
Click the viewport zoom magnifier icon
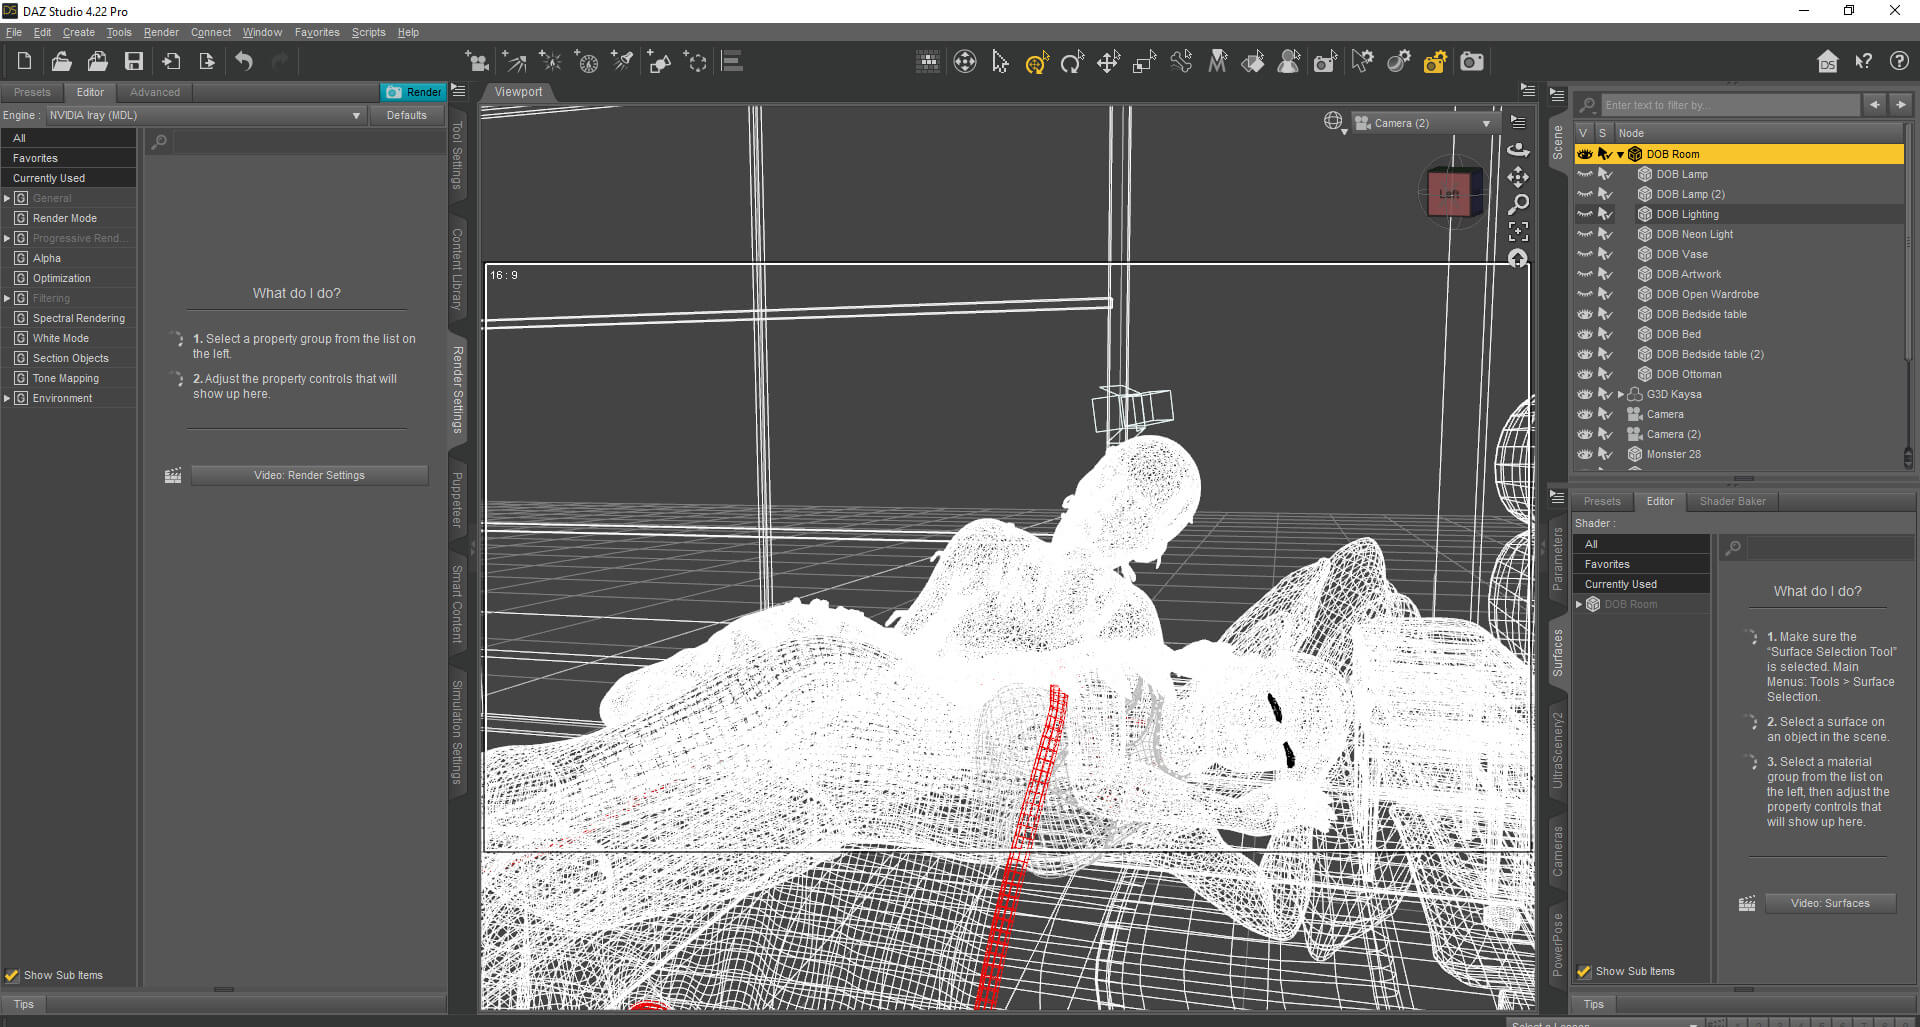point(1518,204)
